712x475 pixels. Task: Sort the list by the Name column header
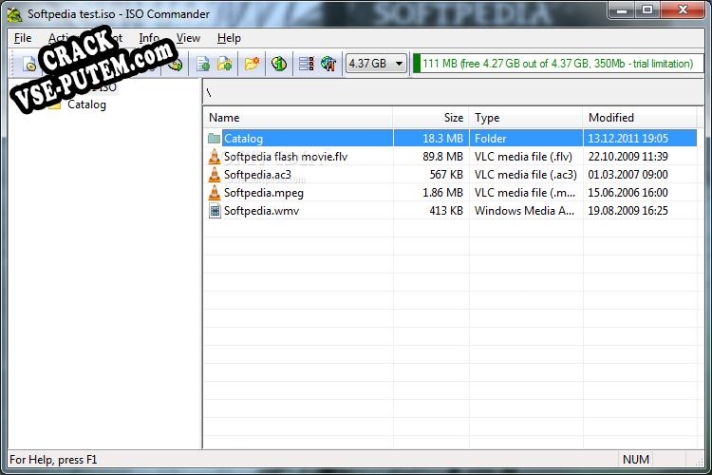(298, 118)
